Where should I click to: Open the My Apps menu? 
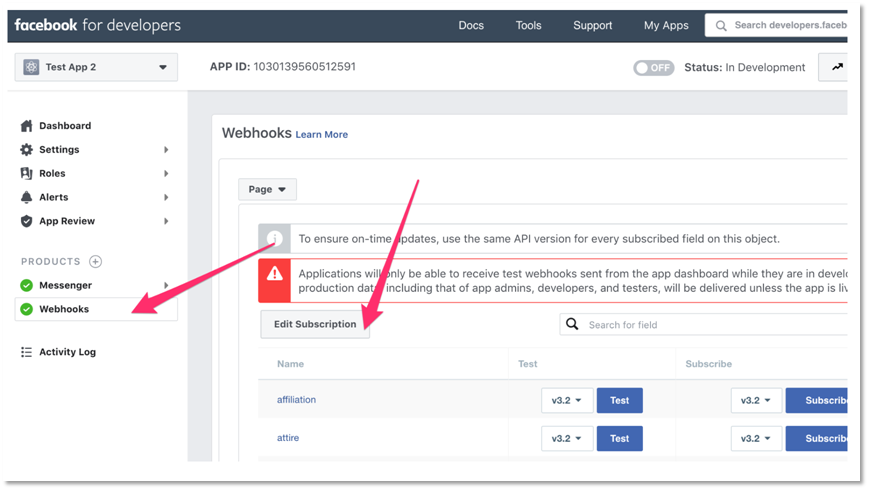pyautogui.click(x=666, y=25)
